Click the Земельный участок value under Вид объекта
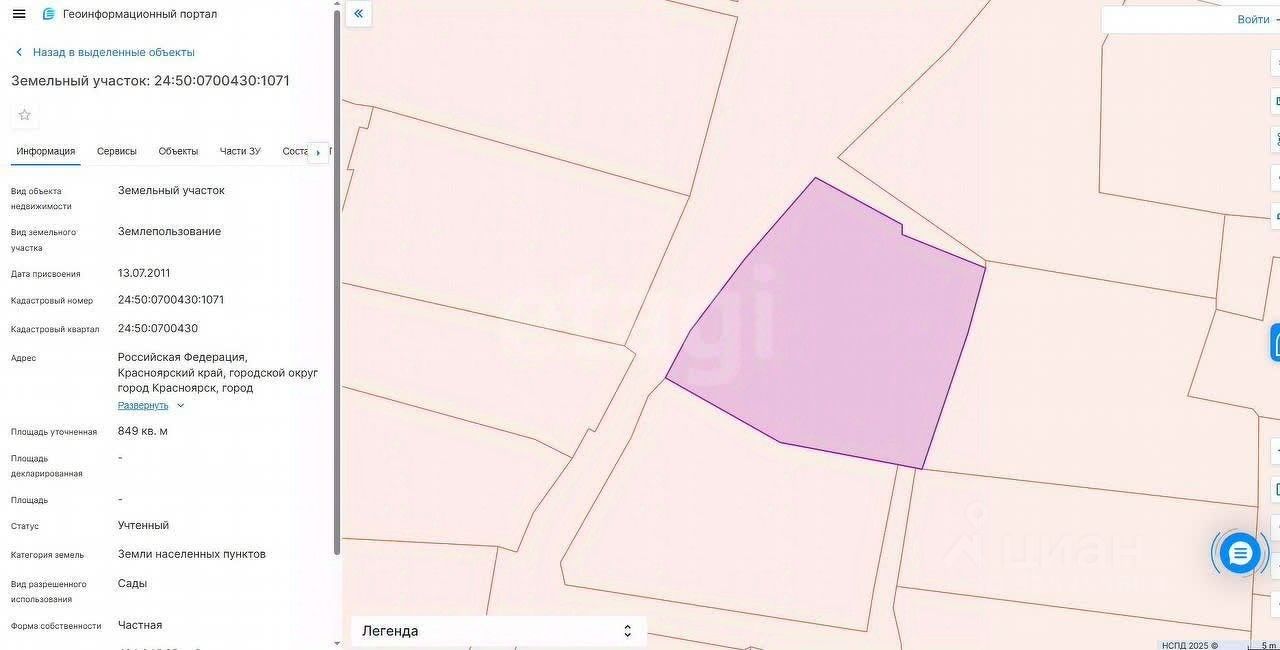 click(171, 190)
